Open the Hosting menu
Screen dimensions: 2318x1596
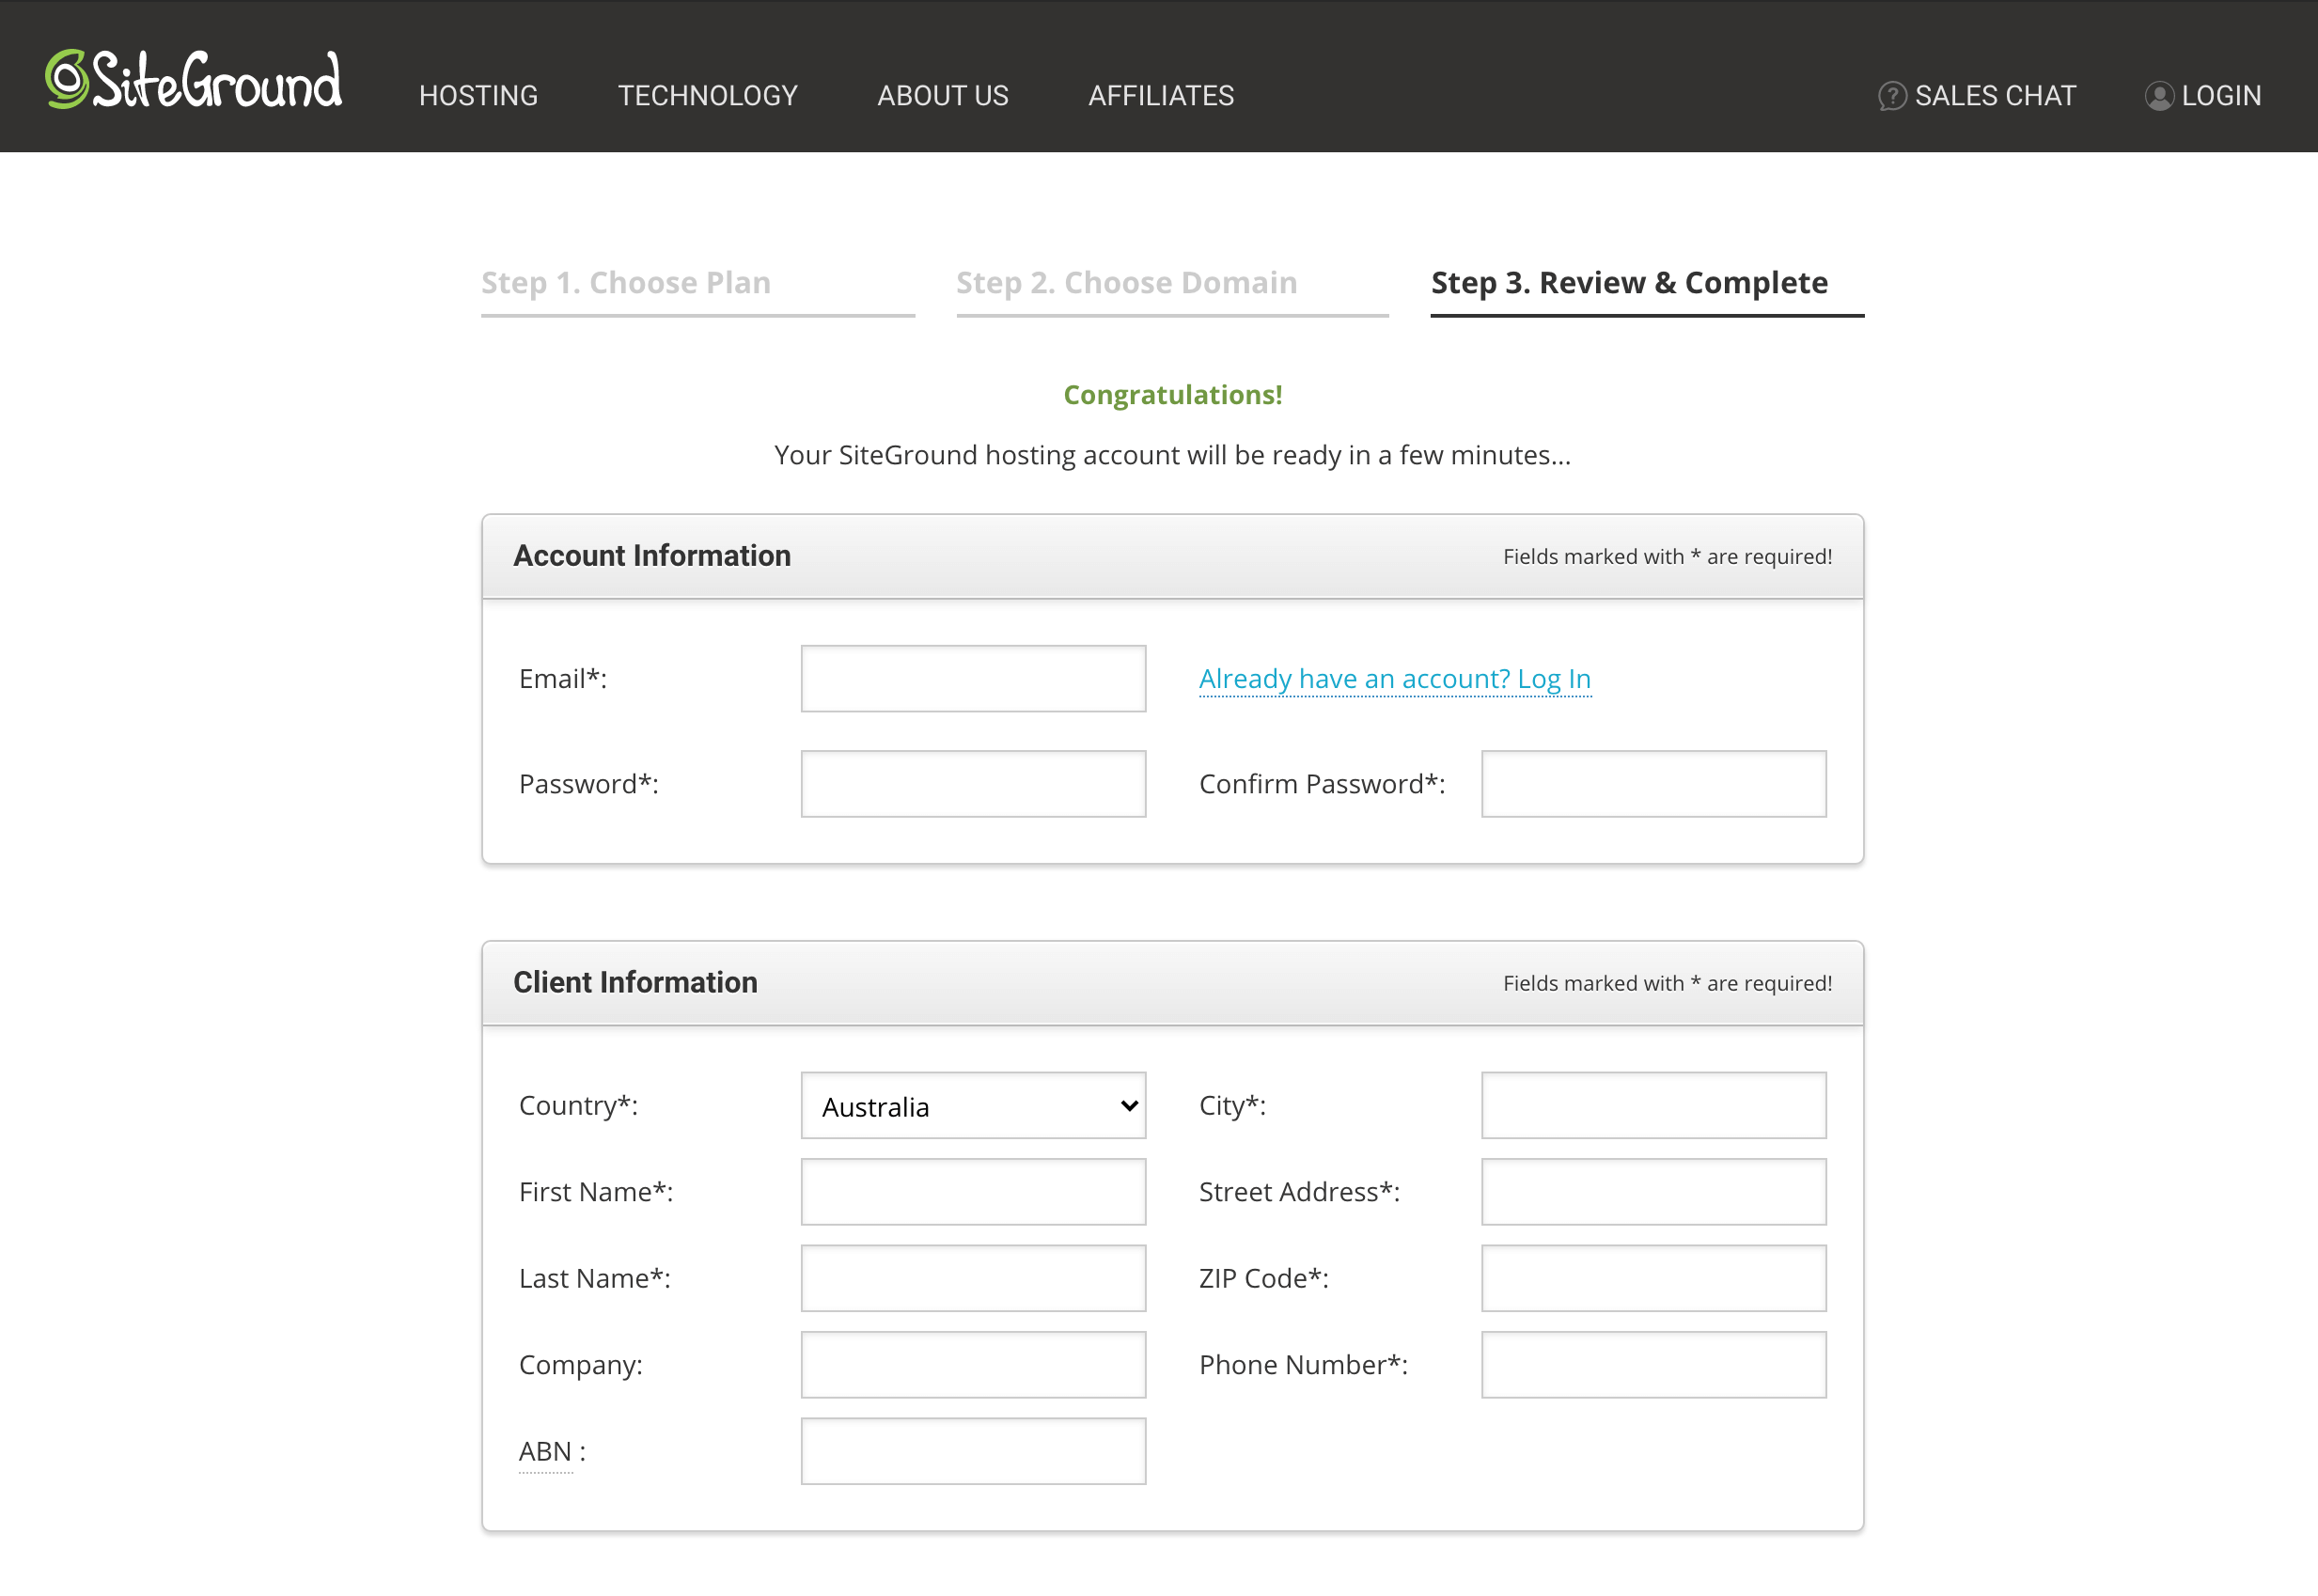pyautogui.click(x=478, y=96)
